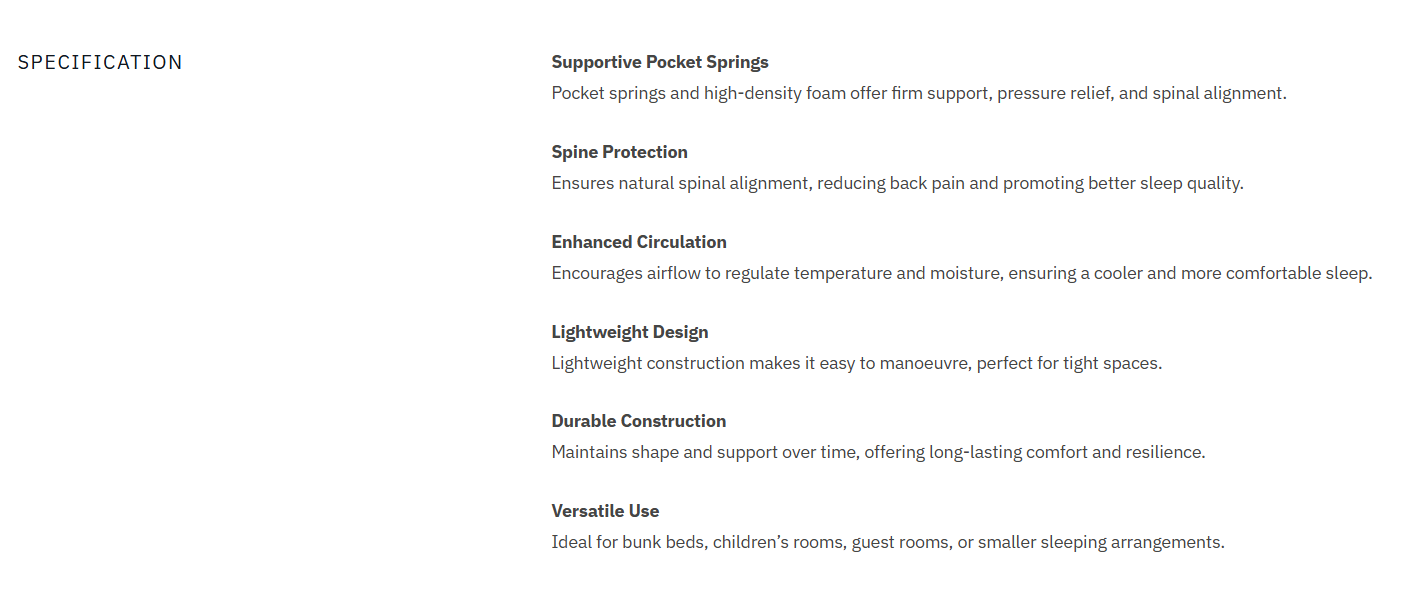Click the "Versatile Use" heading
The height and width of the screenshot is (601, 1411).
tap(605, 511)
